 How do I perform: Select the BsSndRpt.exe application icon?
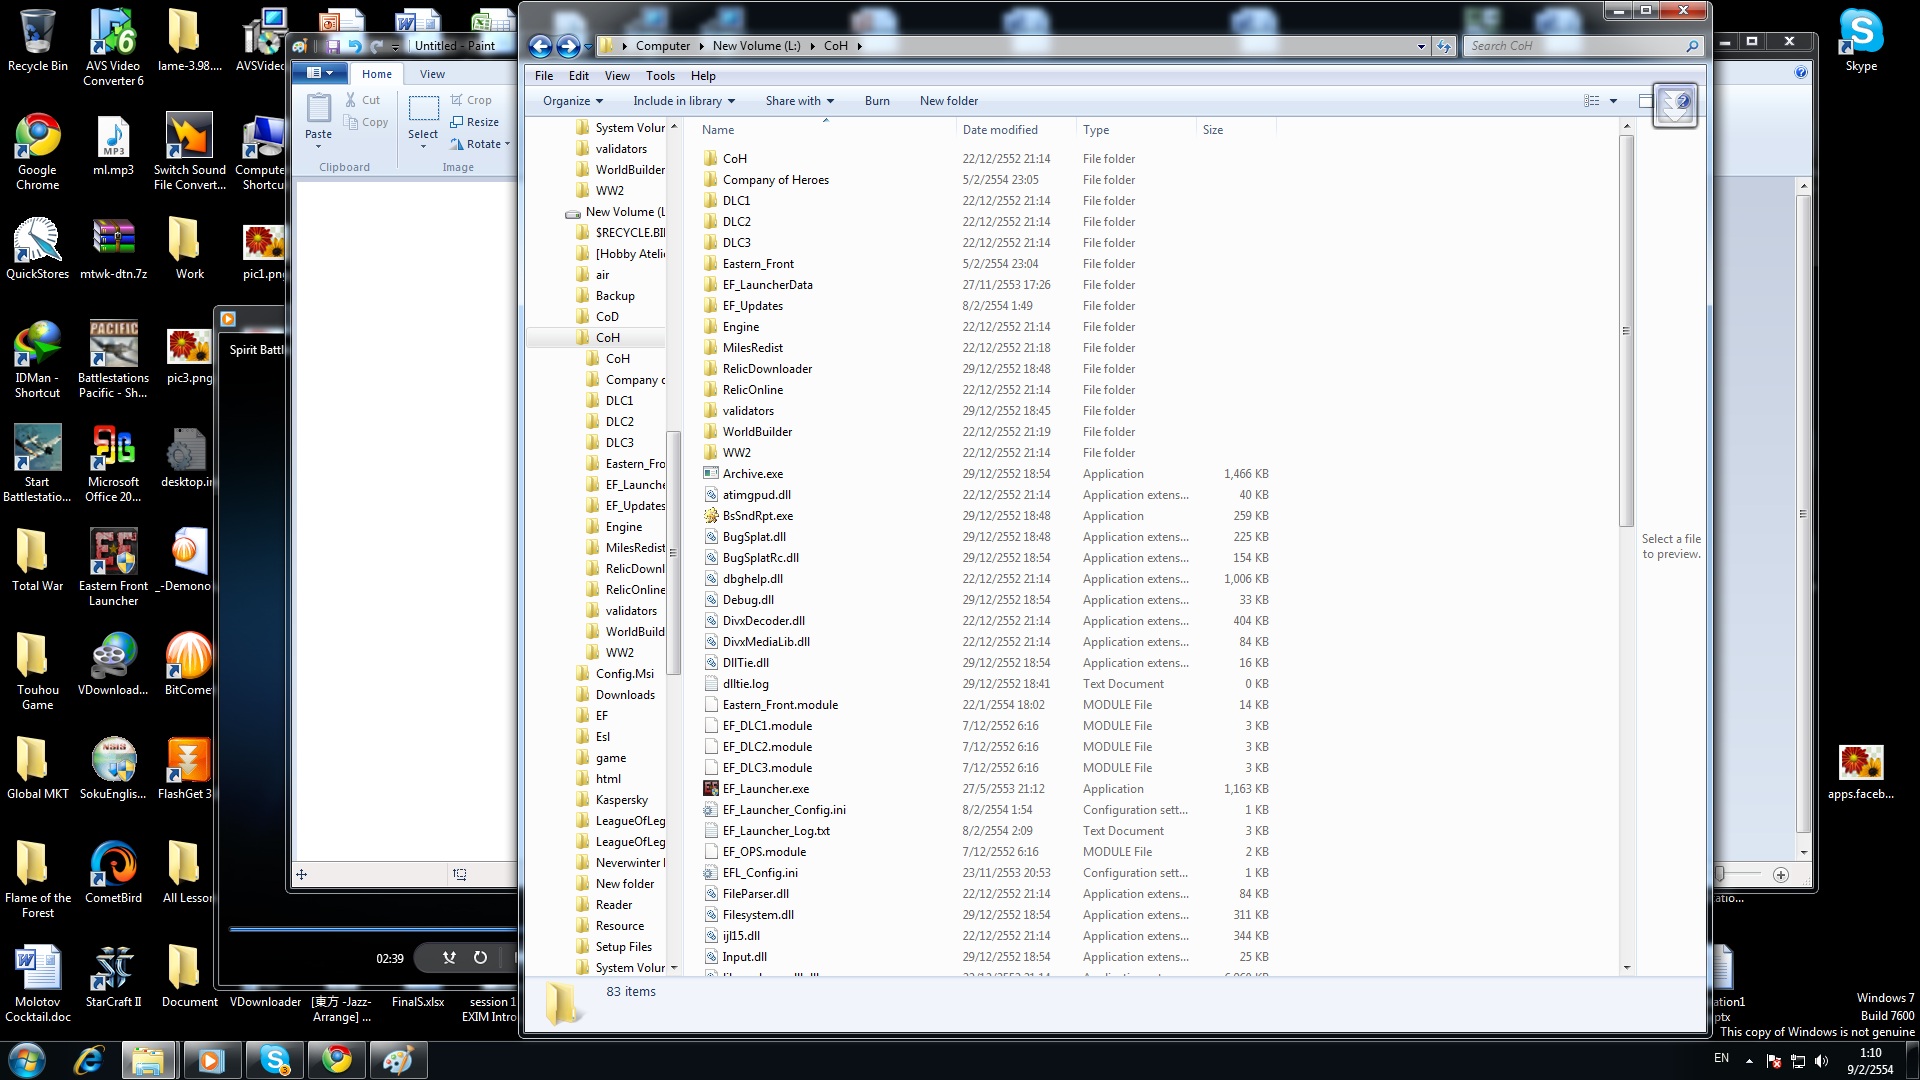(x=711, y=516)
